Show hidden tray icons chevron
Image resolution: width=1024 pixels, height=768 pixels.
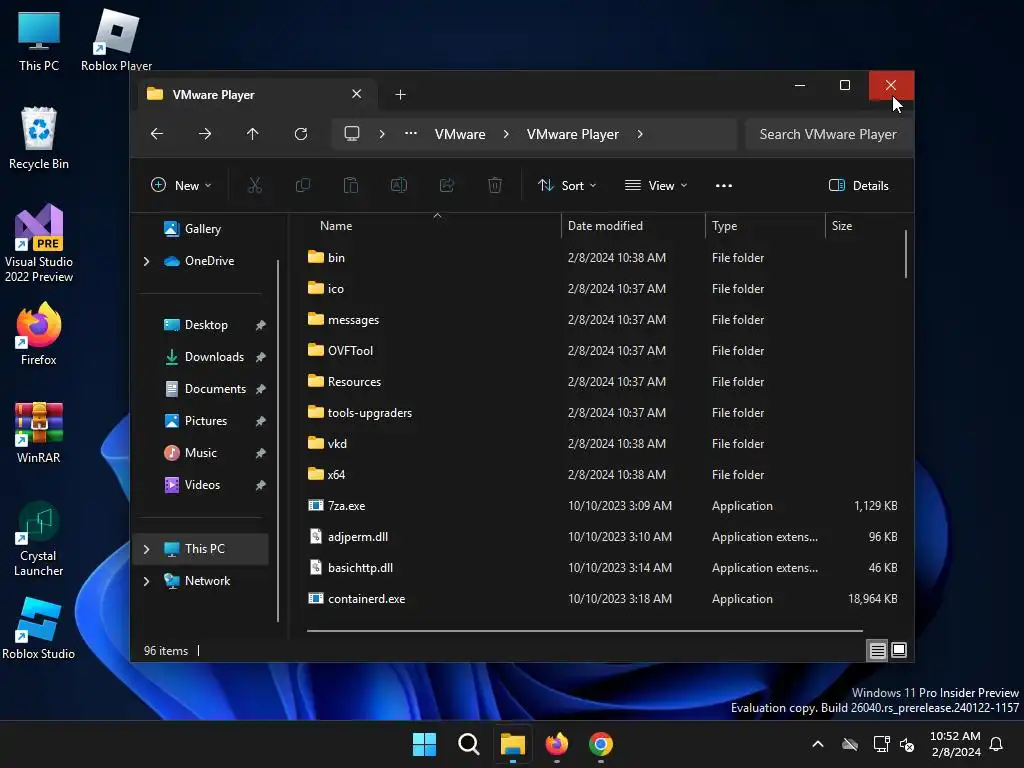point(818,744)
